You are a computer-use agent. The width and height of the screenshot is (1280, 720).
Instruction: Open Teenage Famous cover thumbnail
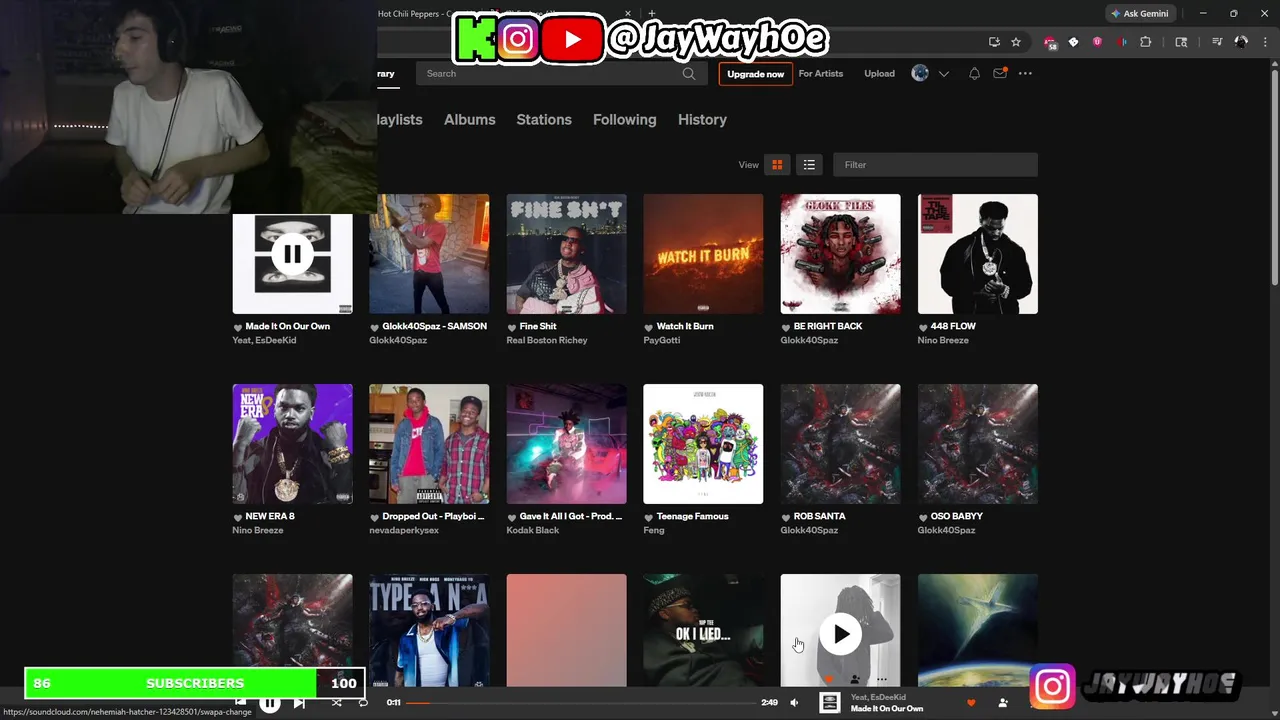[x=703, y=444]
